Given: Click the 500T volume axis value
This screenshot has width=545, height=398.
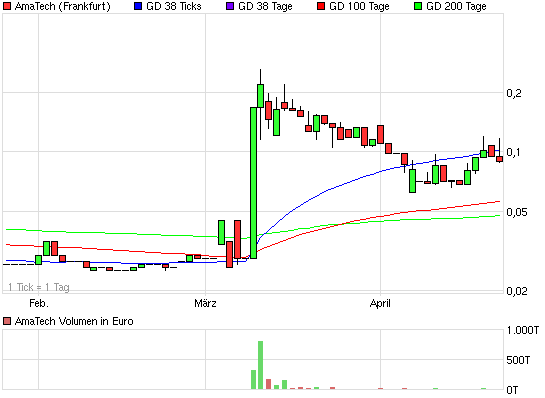Looking at the screenshot, I should point(518,360).
